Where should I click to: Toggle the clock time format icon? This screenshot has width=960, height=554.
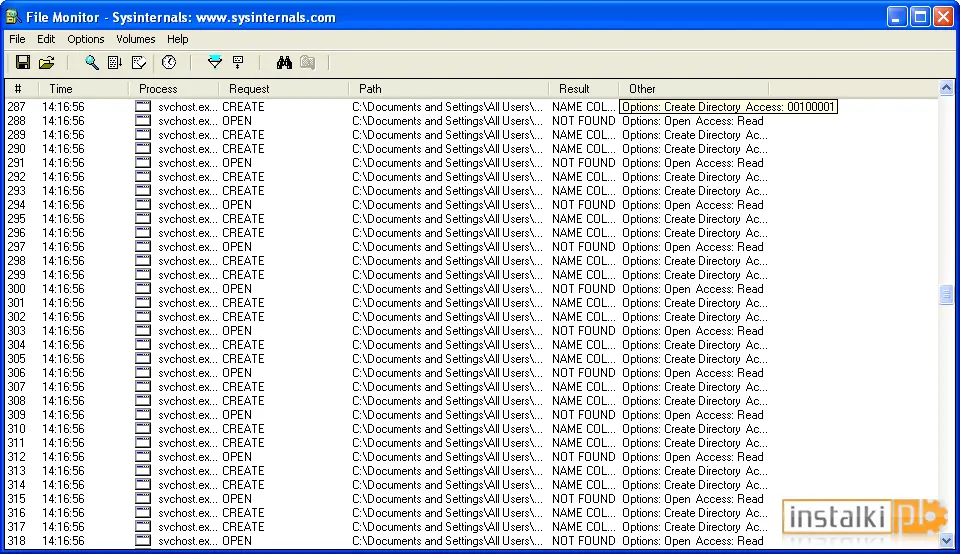coord(169,62)
